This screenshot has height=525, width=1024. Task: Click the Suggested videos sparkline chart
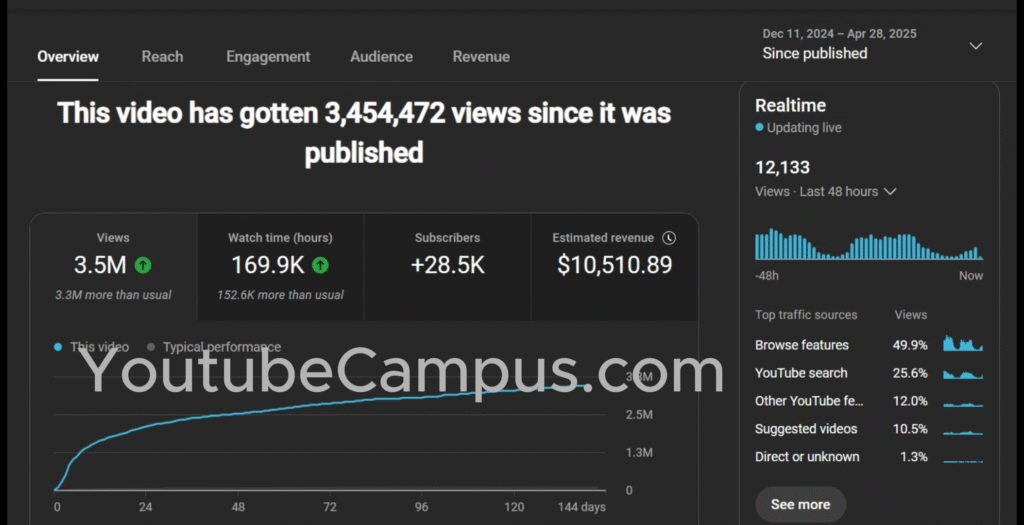coord(963,432)
